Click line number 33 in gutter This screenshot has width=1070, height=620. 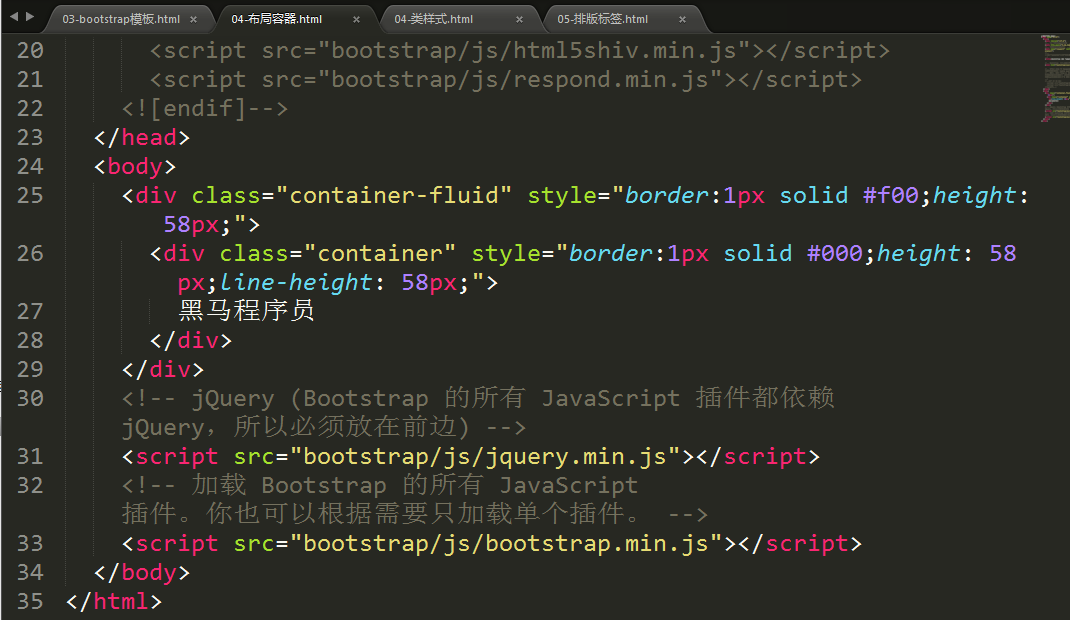(x=30, y=544)
